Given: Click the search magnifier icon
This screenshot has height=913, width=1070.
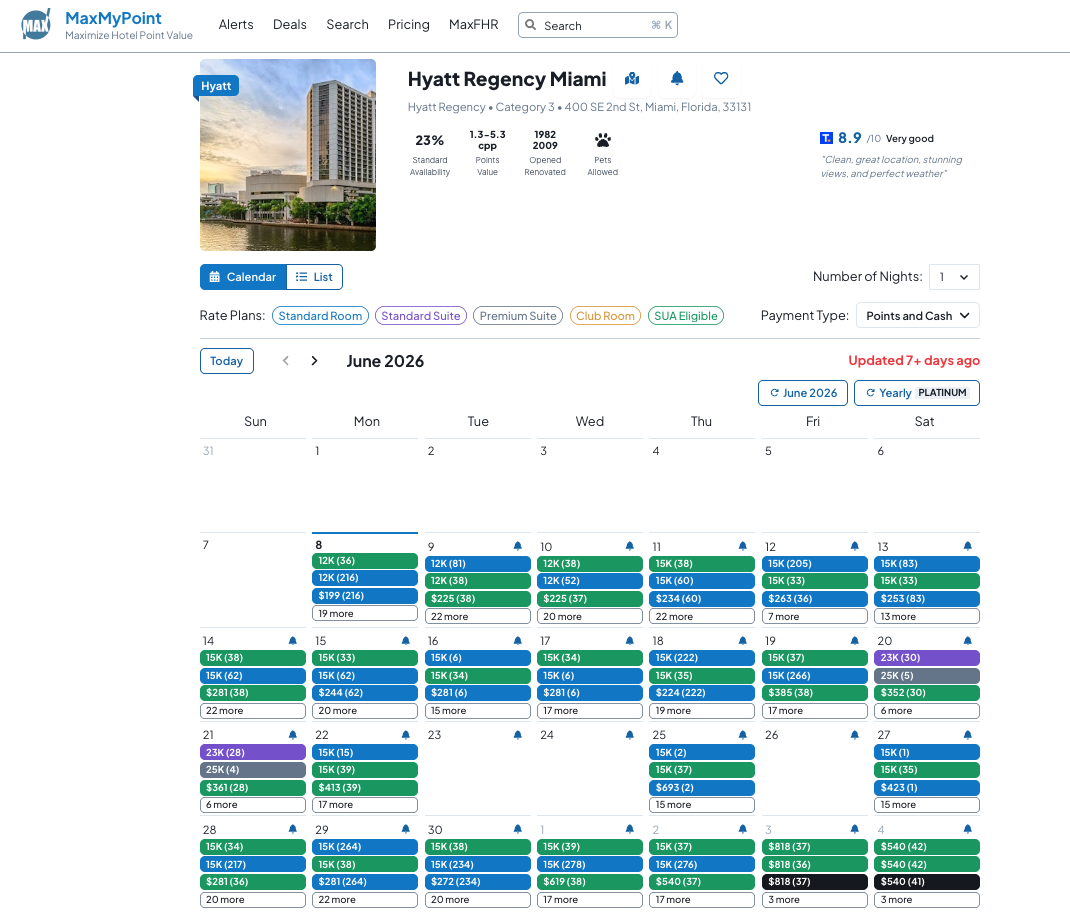Looking at the screenshot, I should pyautogui.click(x=530, y=25).
